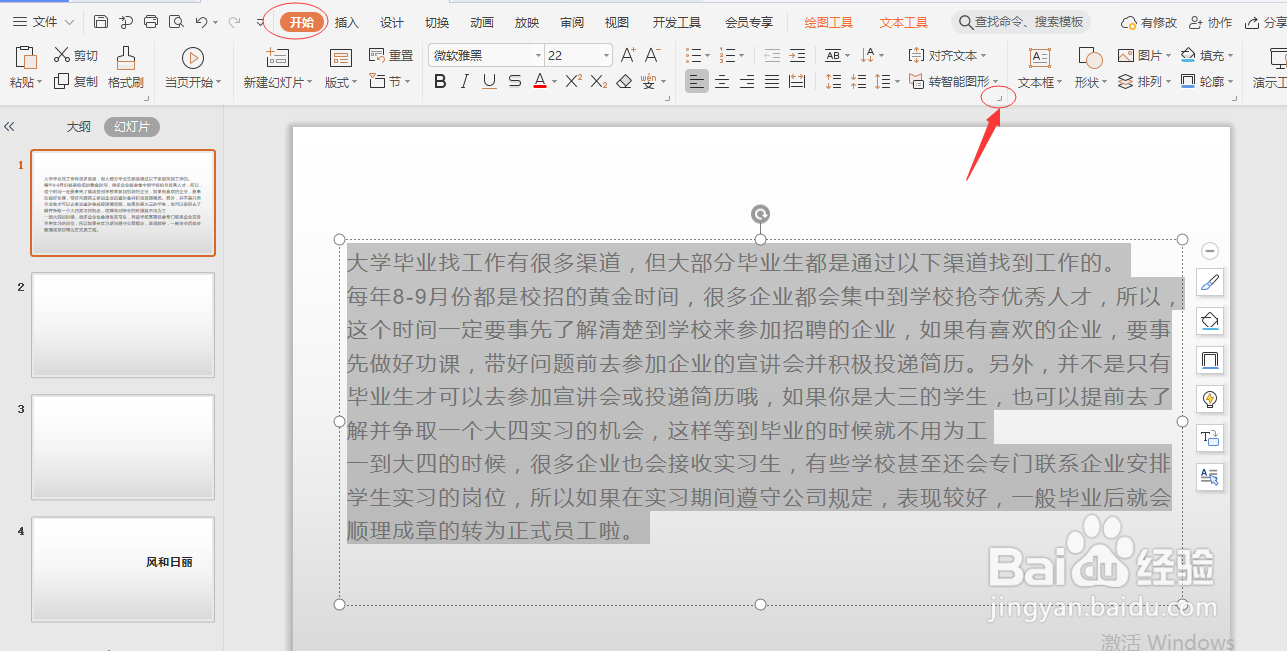Viewport: 1287px width, 651px height.
Task: Click the 新建幻灯片 new slide icon
Action: pos(278,59)
